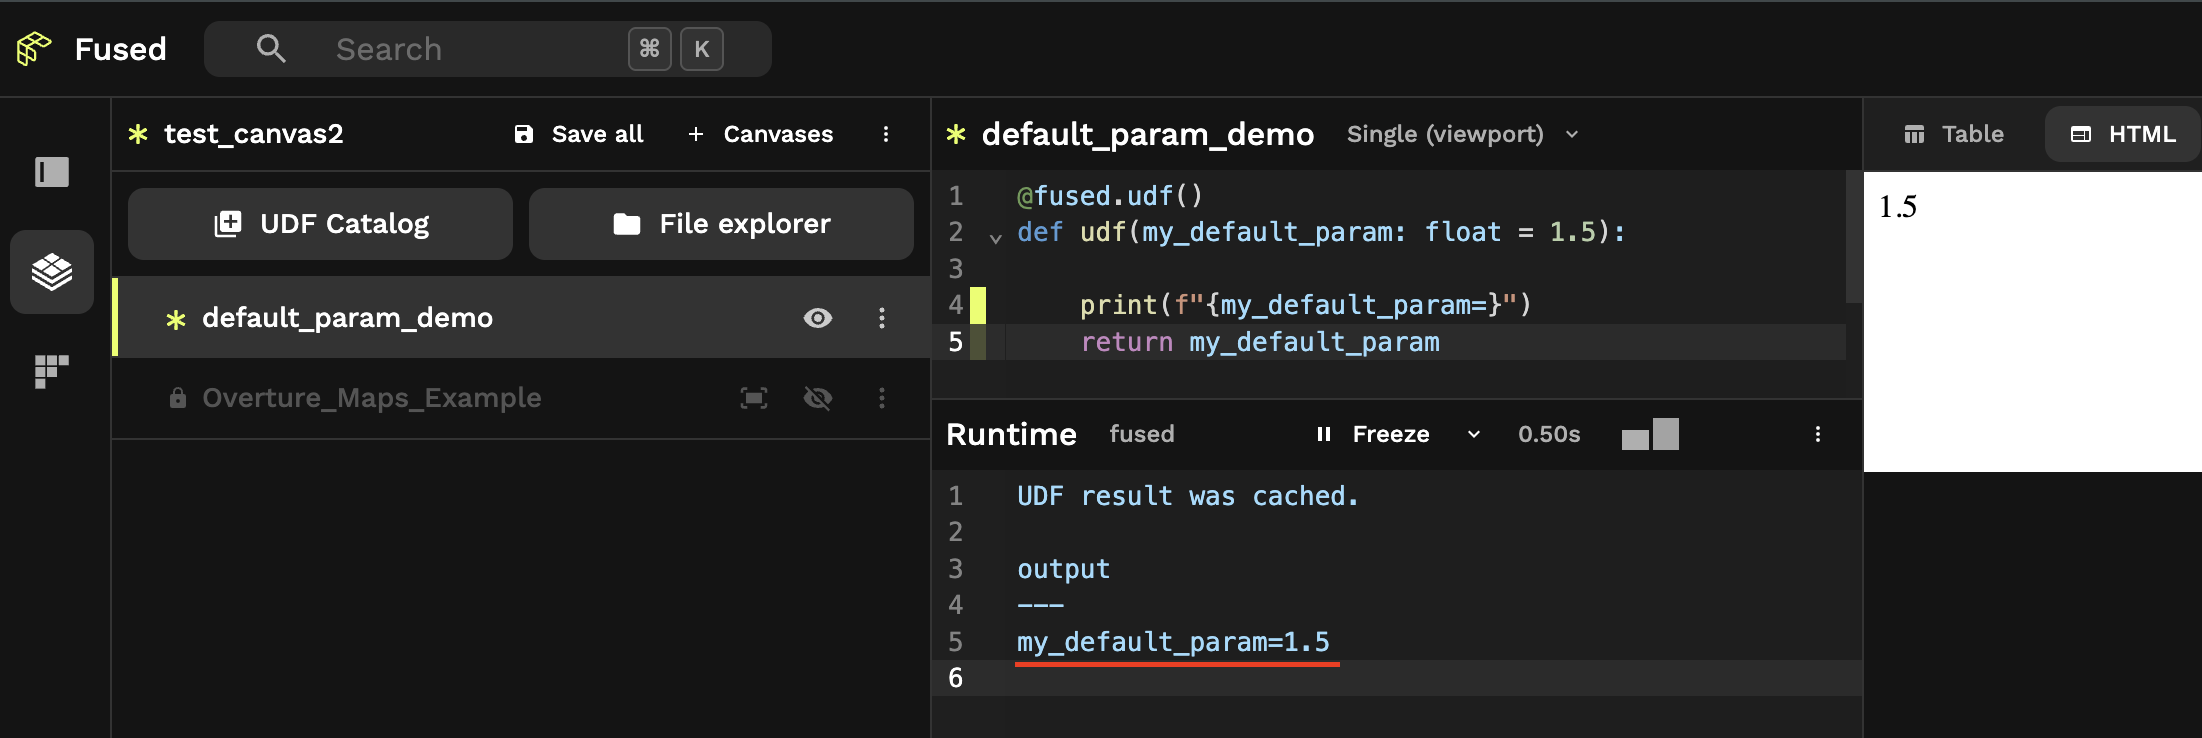This screenshot has height=738, width=2202.
Task: Zoom to Overture_Maps_Example layer extent icon
Action: pos(754,398)
